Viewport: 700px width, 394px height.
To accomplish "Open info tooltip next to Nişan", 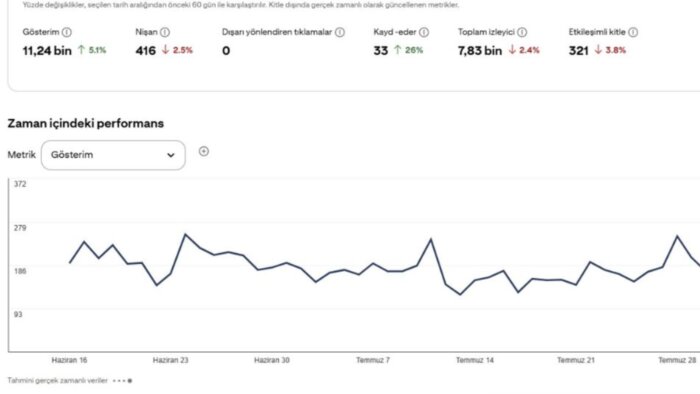I will point(165,32).
